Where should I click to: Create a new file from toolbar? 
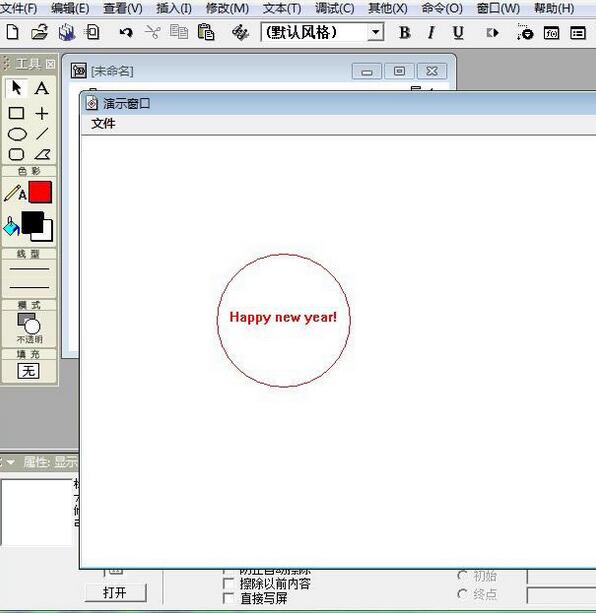coord(13,32)
